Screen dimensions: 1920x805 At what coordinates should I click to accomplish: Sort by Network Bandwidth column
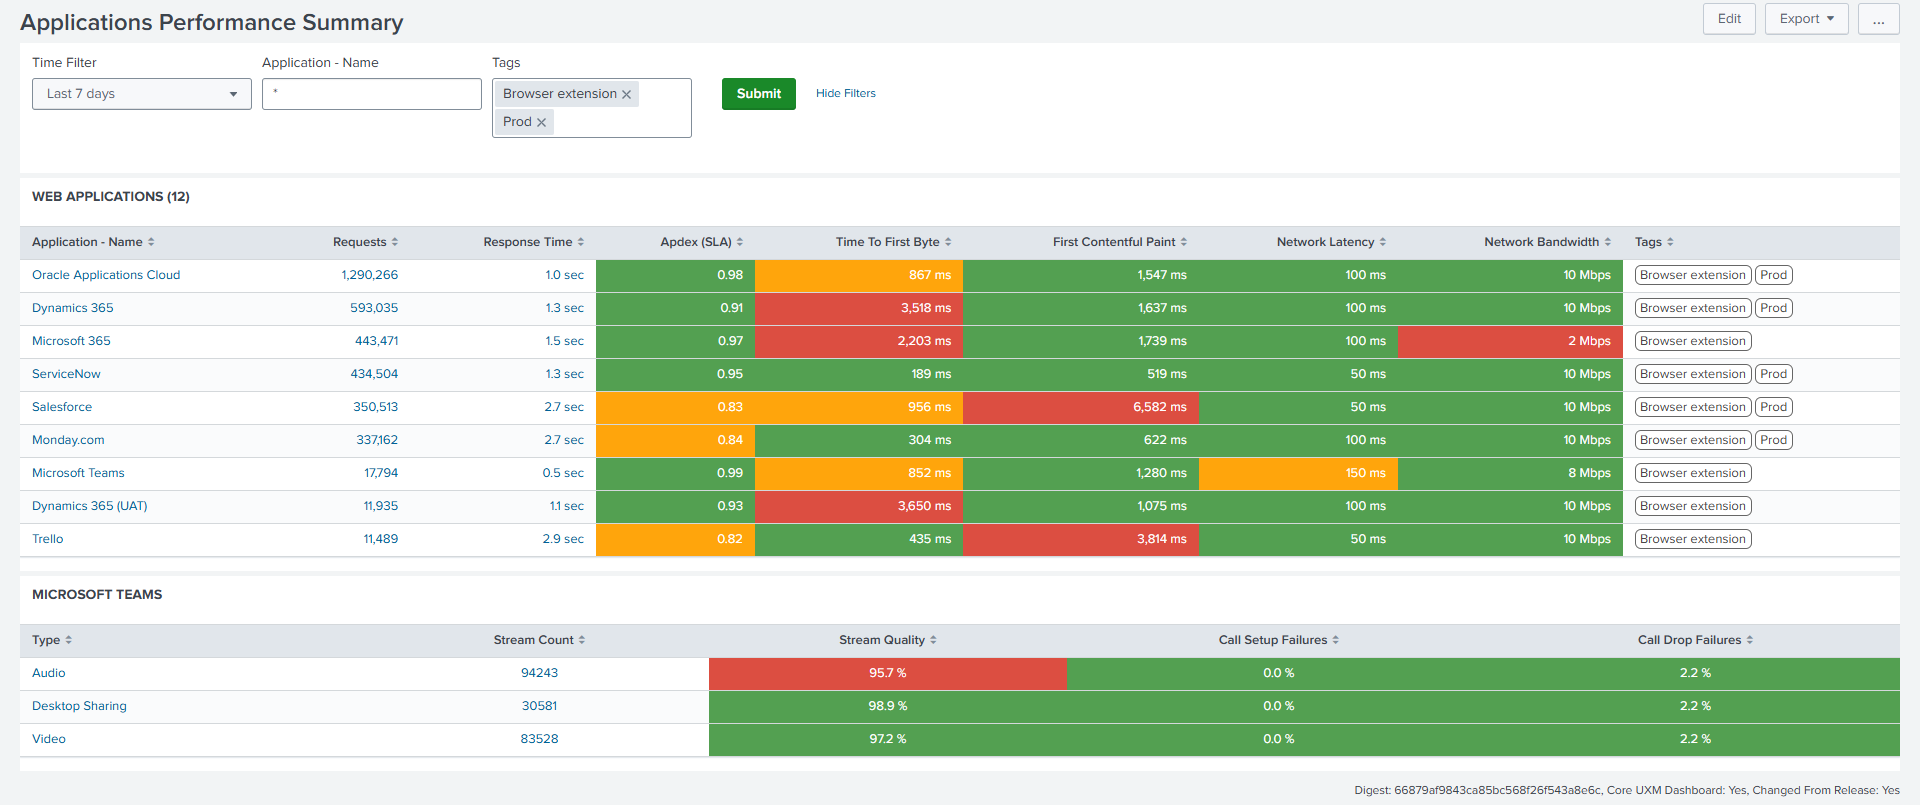click(1547, 242)
